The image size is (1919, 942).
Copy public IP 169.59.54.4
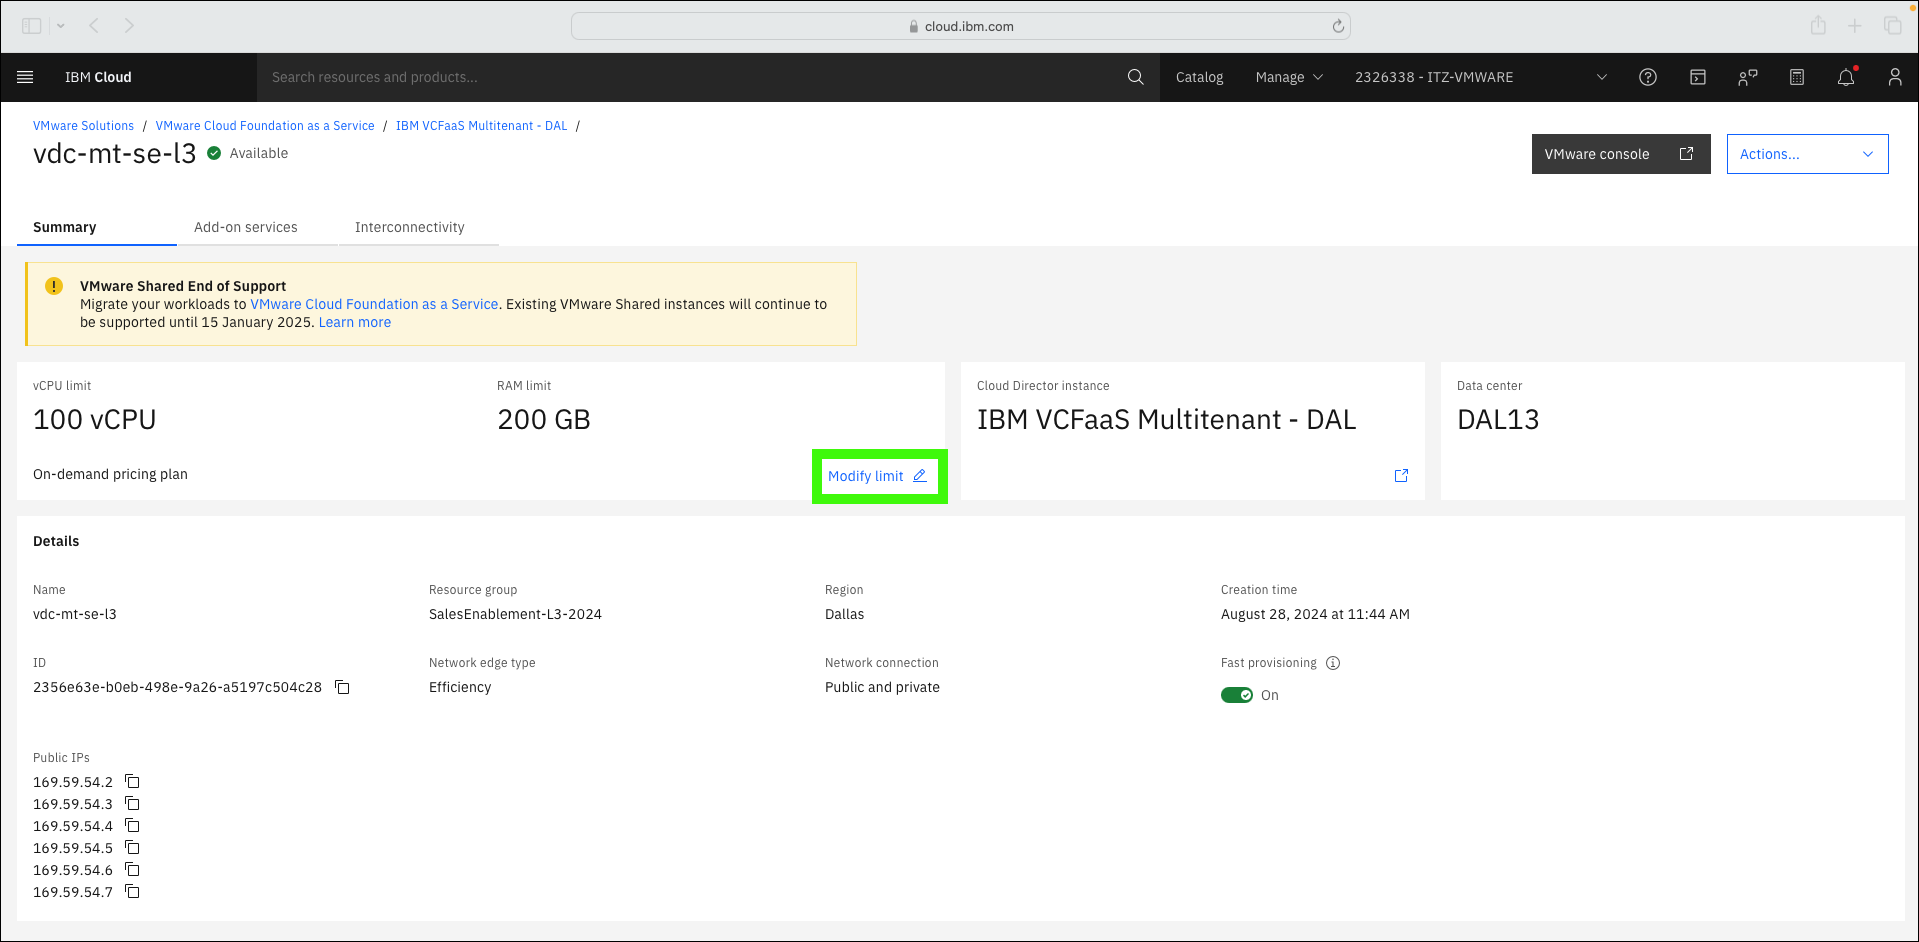tap(132, 825)
